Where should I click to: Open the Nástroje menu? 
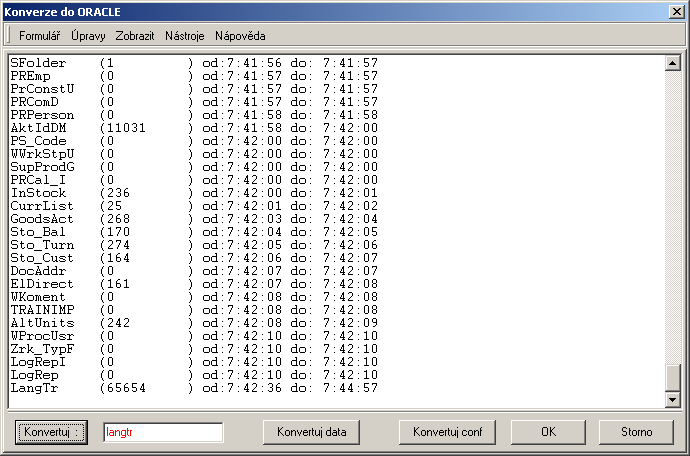184,36
